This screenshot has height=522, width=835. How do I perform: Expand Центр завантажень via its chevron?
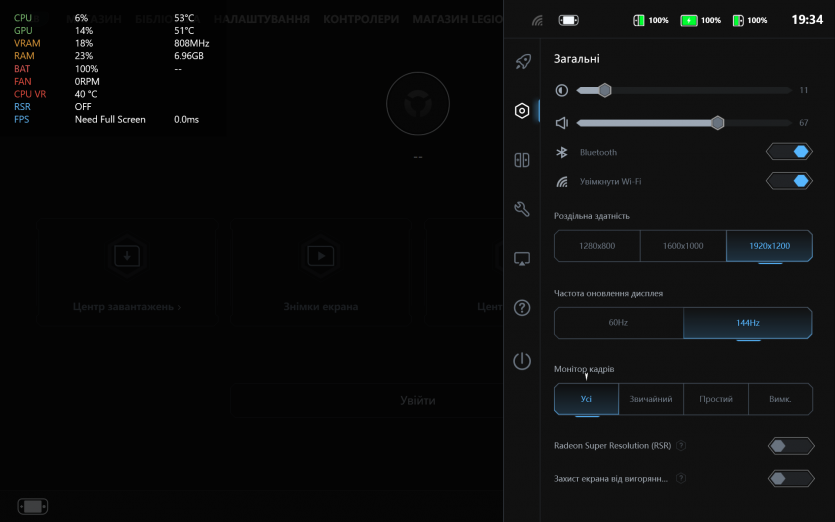pos(179,307)
